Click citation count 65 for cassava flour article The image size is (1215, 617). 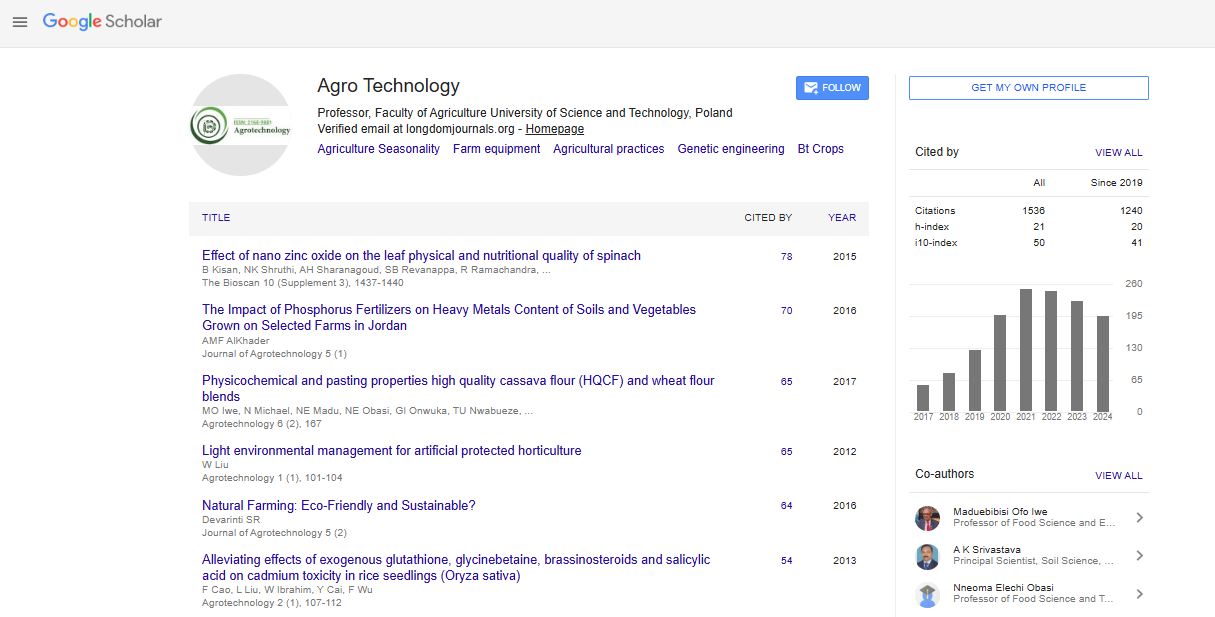pyautogui.click(x=787, y=382)
